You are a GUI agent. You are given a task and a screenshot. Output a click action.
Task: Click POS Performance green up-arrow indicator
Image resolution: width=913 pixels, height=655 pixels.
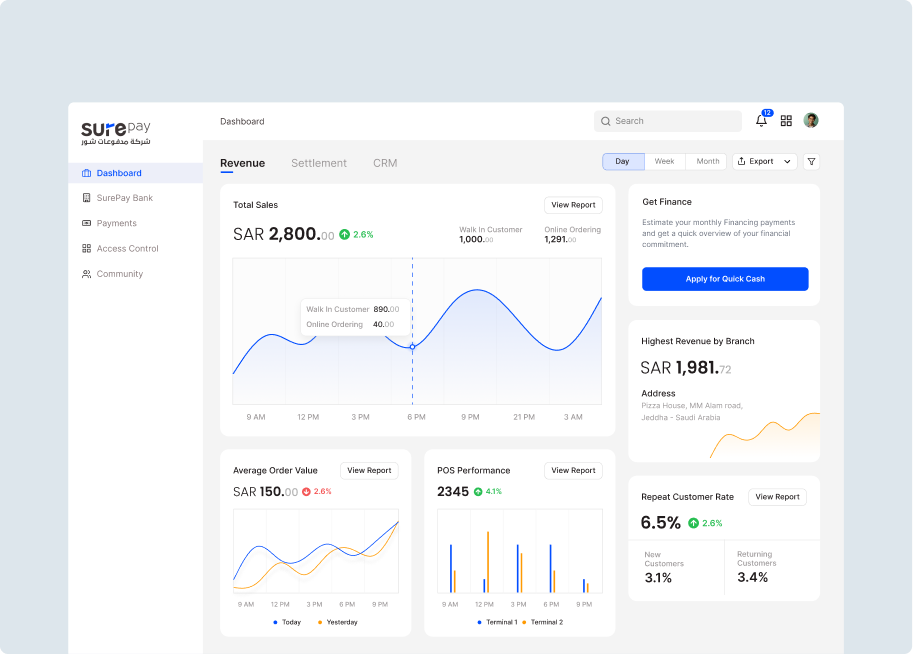[478, 492]
